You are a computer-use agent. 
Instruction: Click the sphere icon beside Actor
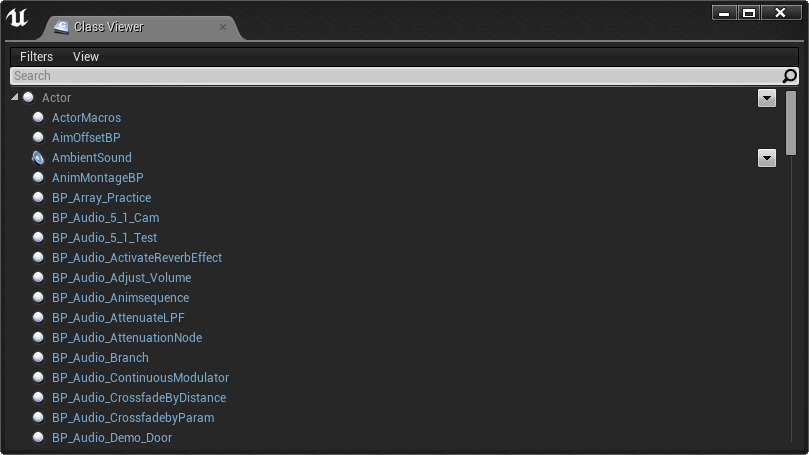tap(28, 98)
